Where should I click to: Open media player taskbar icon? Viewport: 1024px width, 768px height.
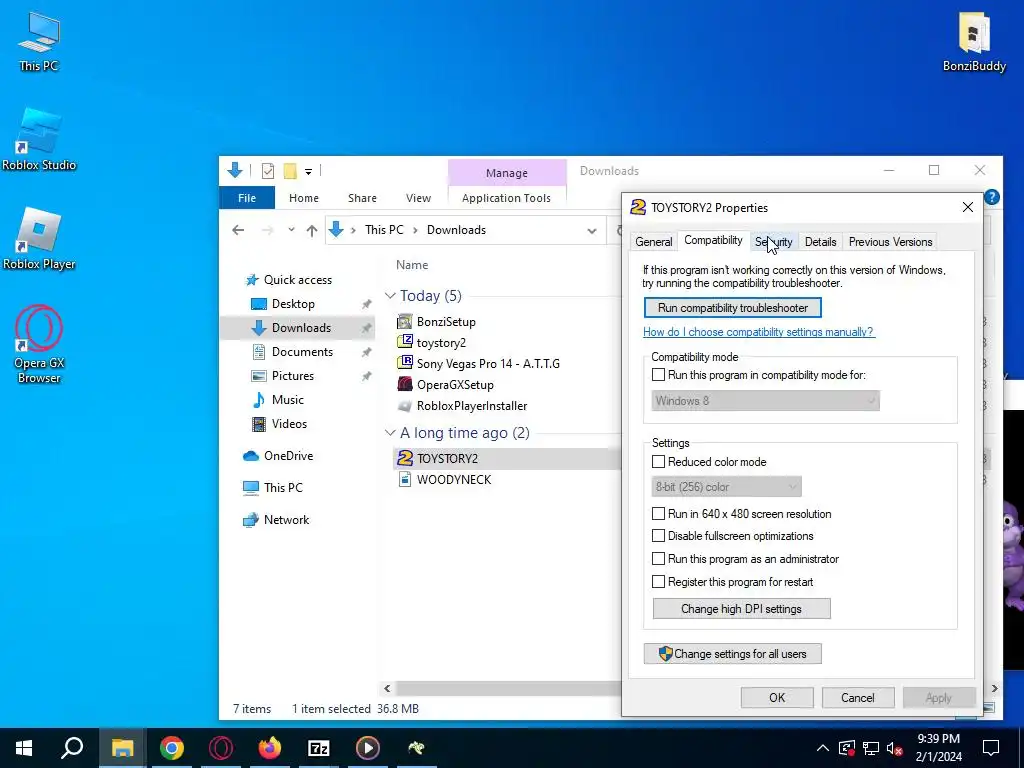point(368,748)
